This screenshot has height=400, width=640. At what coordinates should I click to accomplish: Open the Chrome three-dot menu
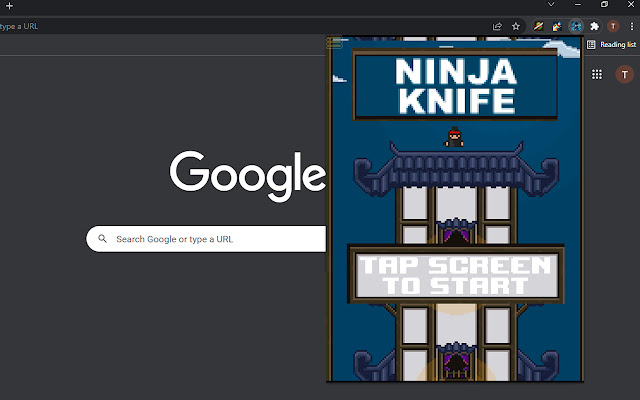point(631,27)
